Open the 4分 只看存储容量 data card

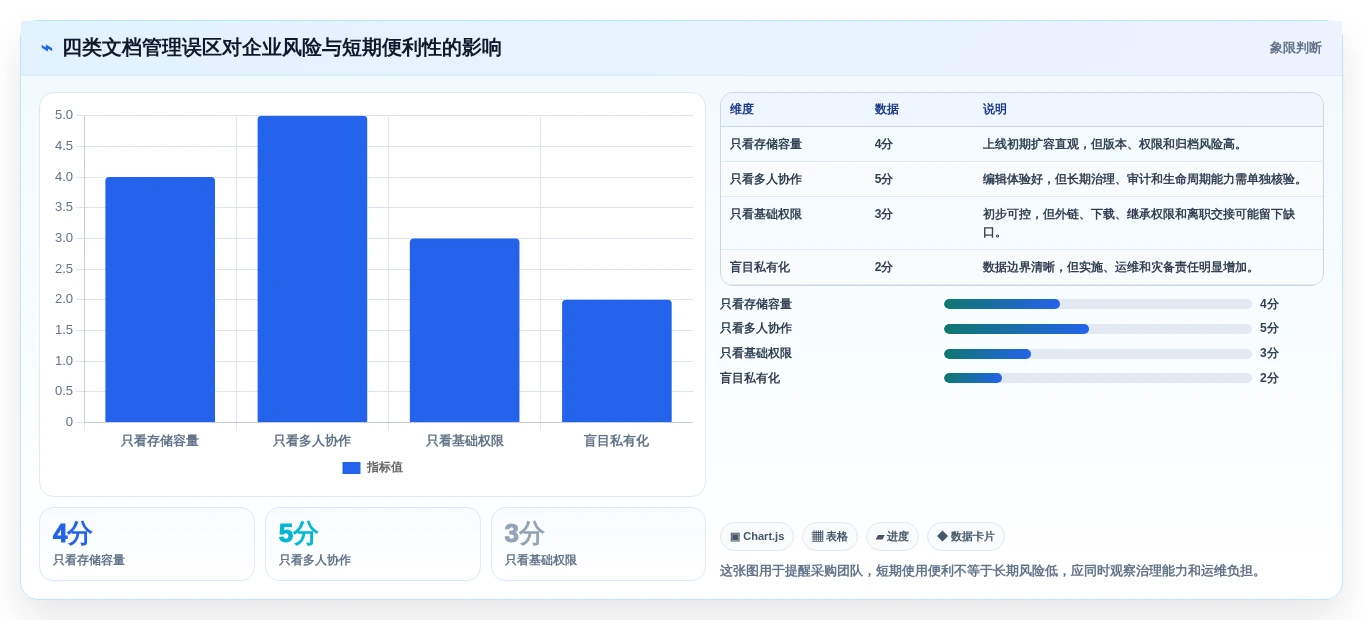click(147, 544)
